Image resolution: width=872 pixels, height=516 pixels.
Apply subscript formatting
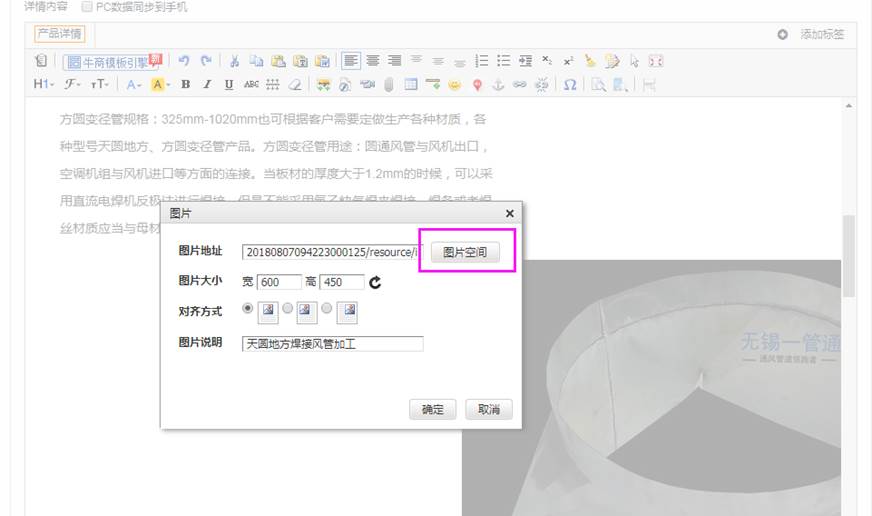(x=547, y=61)
